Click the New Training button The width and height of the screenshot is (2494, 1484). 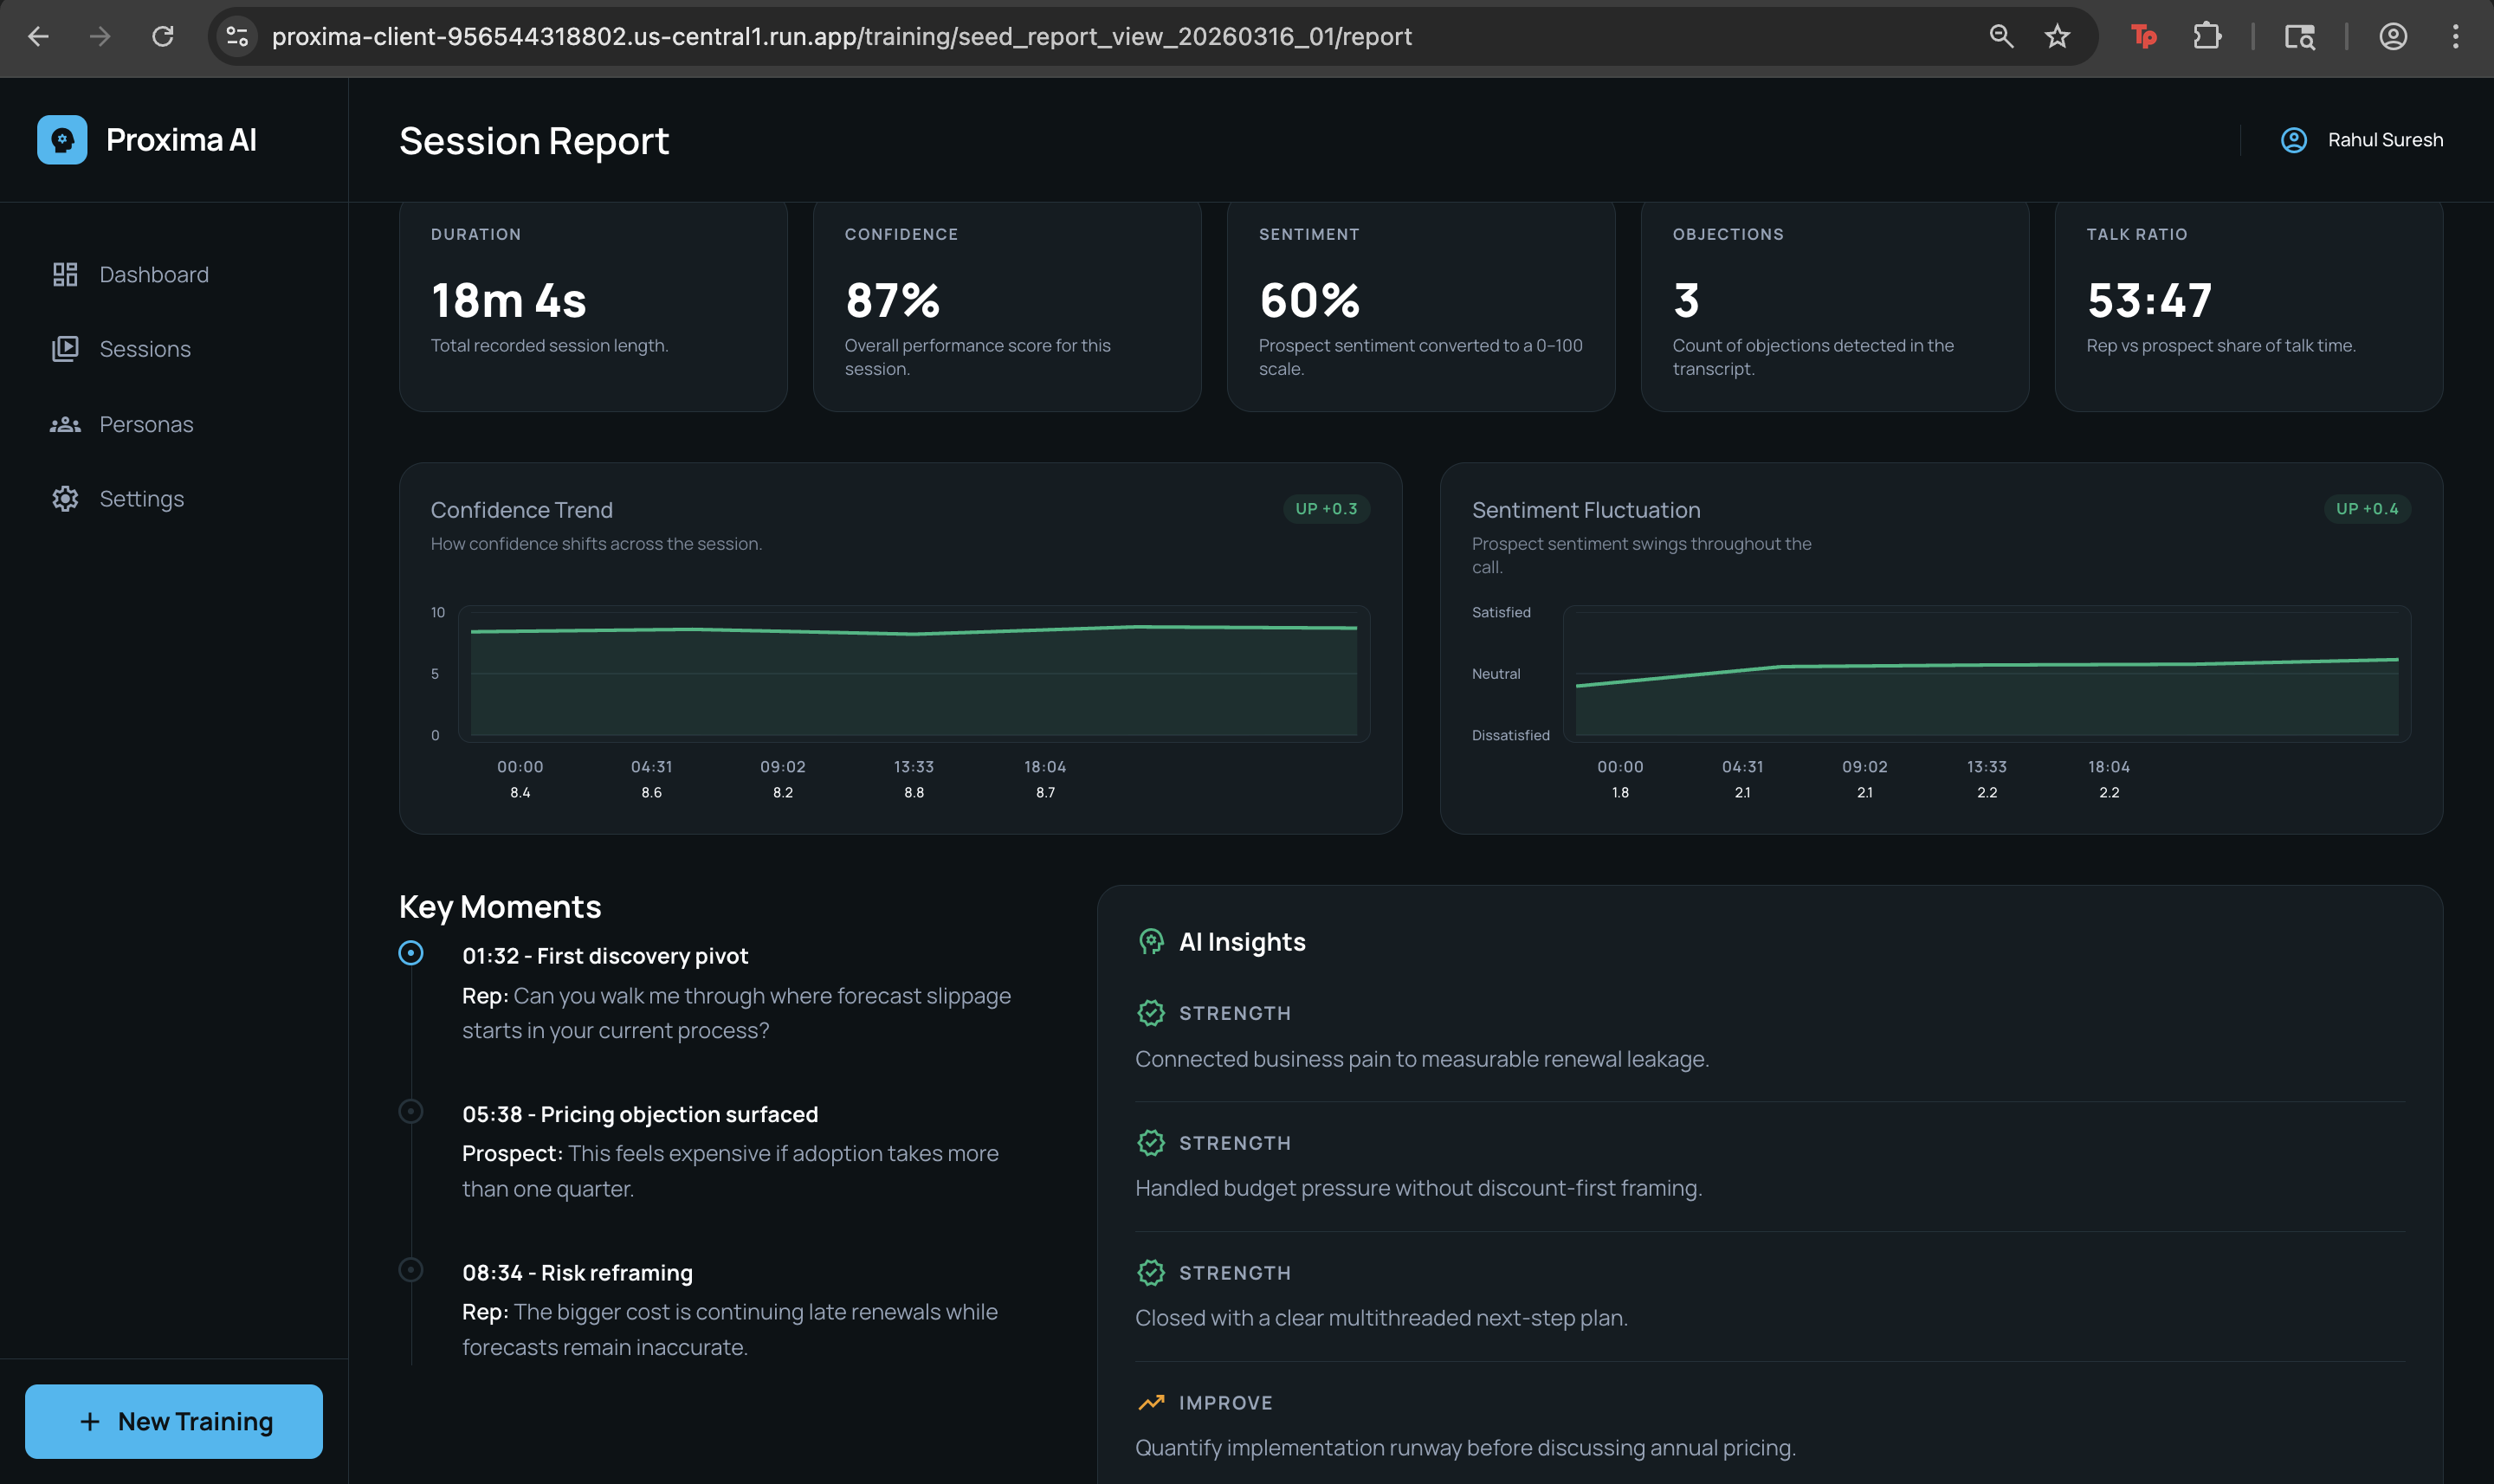pos(173,1421)
